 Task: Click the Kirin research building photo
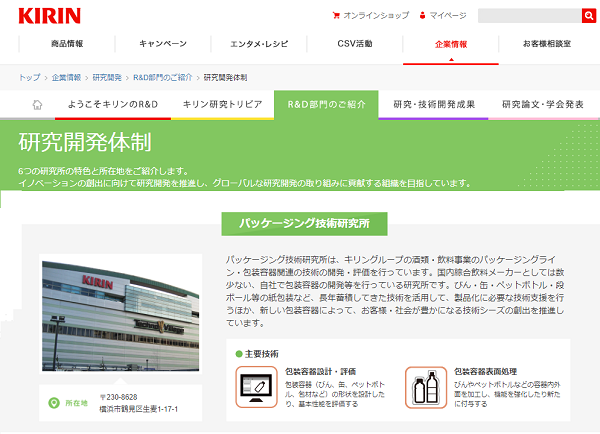coord(119,318)
